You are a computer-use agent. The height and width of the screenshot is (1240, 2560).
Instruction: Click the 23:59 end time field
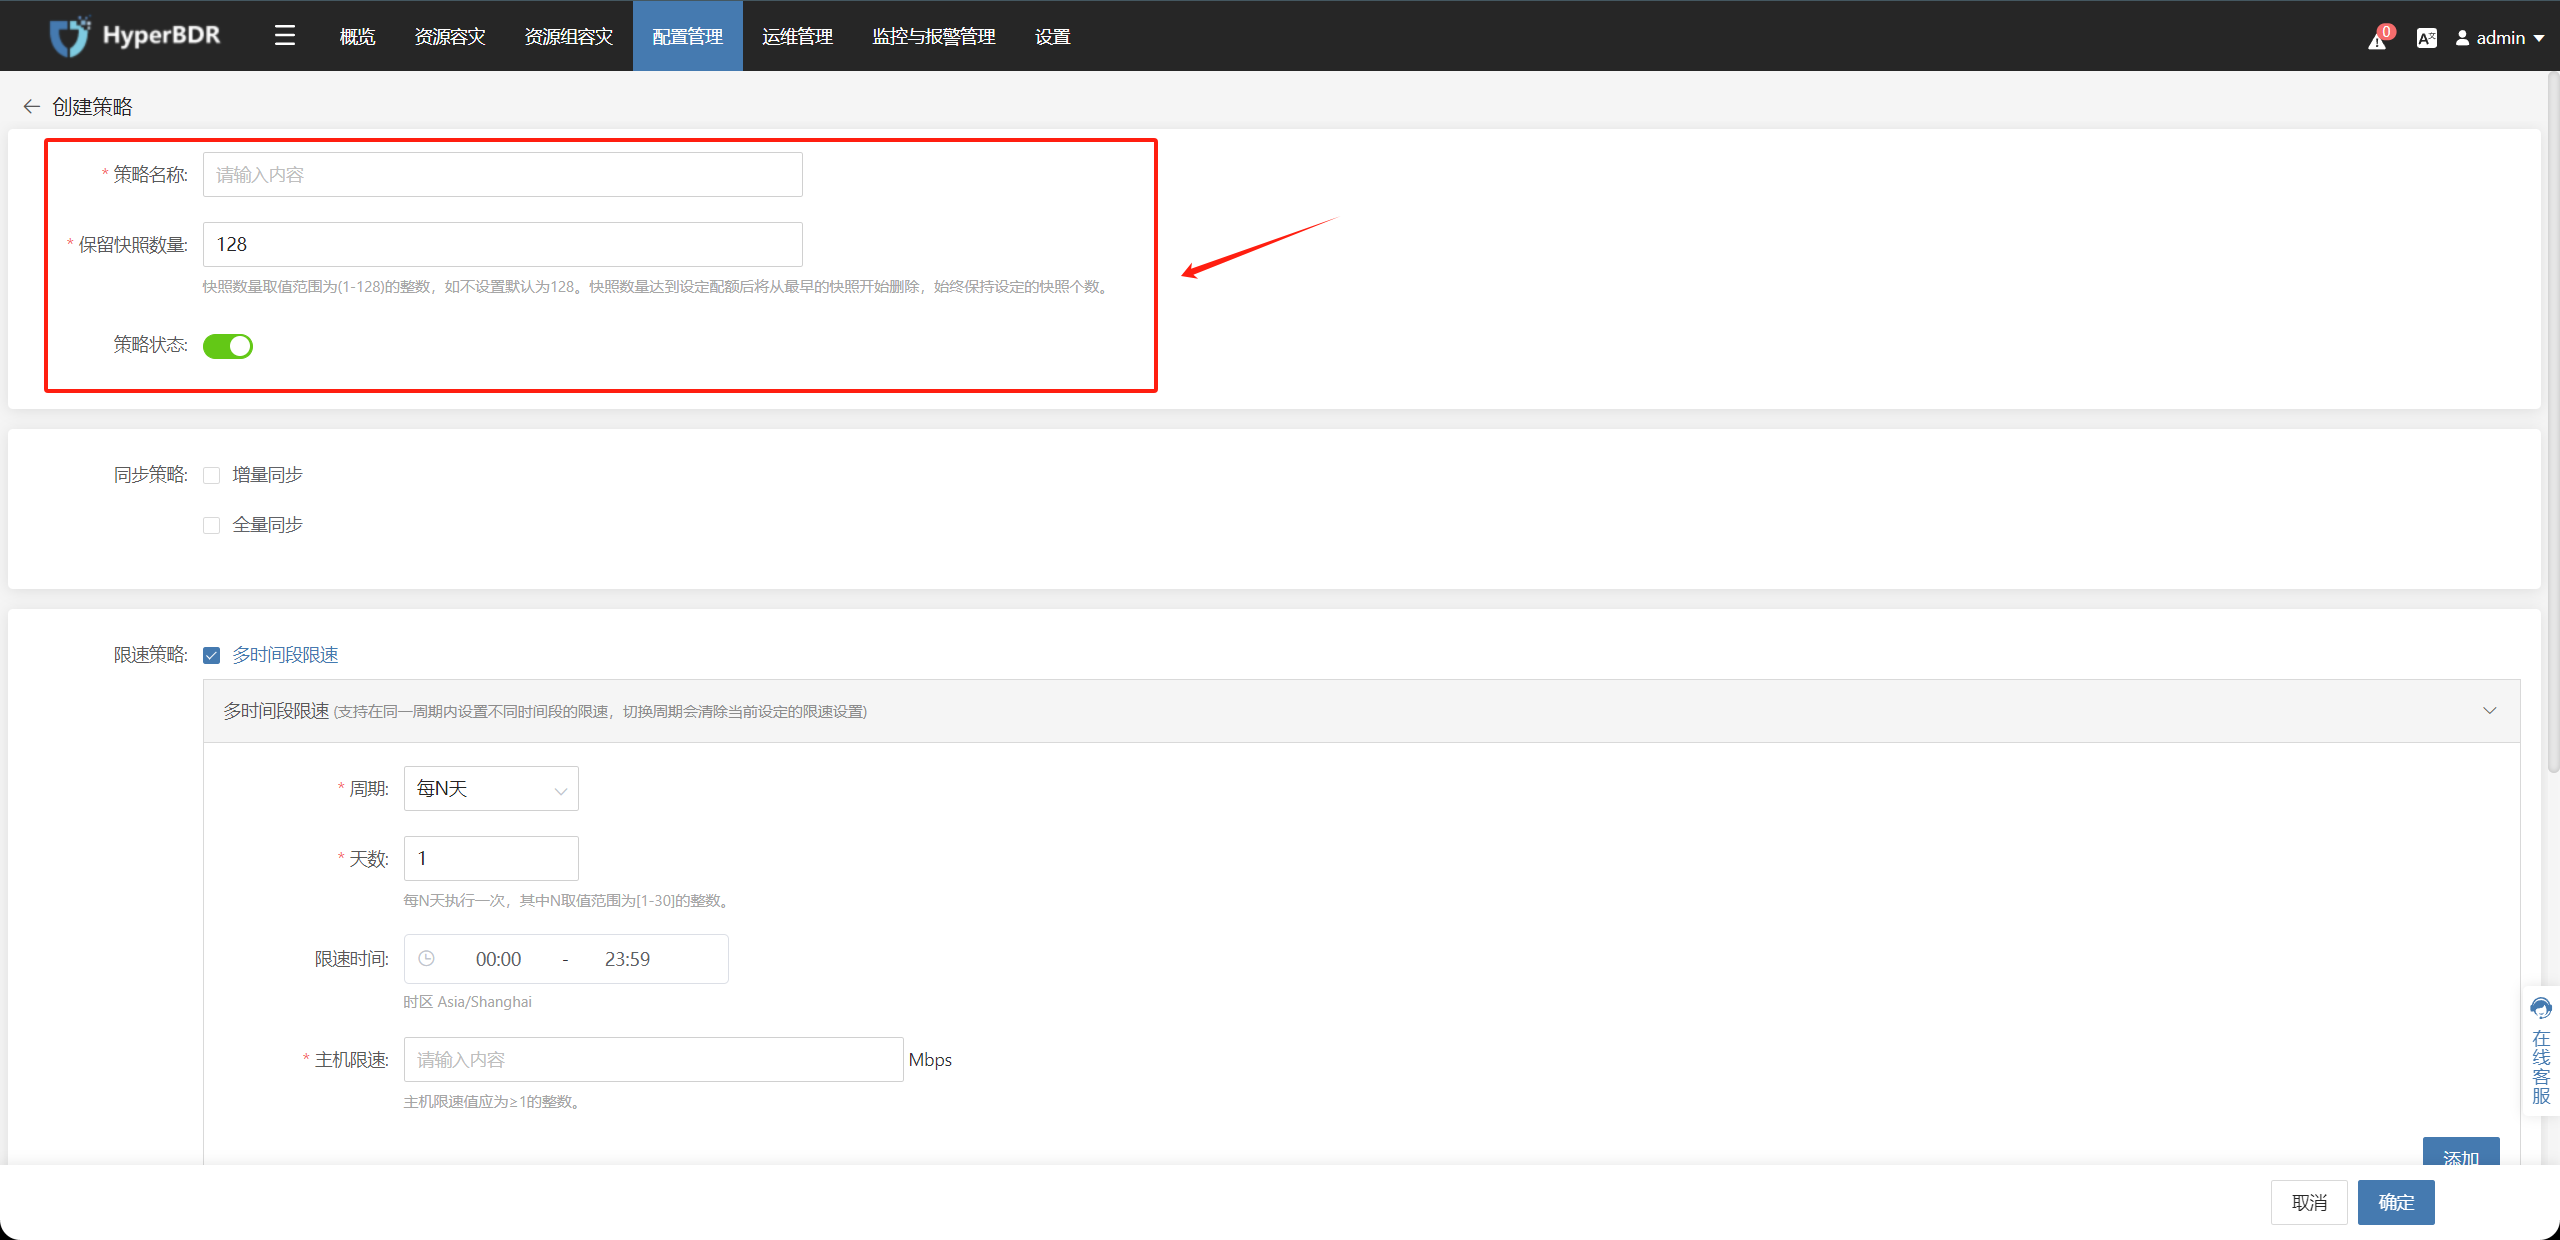pos(627,959)
